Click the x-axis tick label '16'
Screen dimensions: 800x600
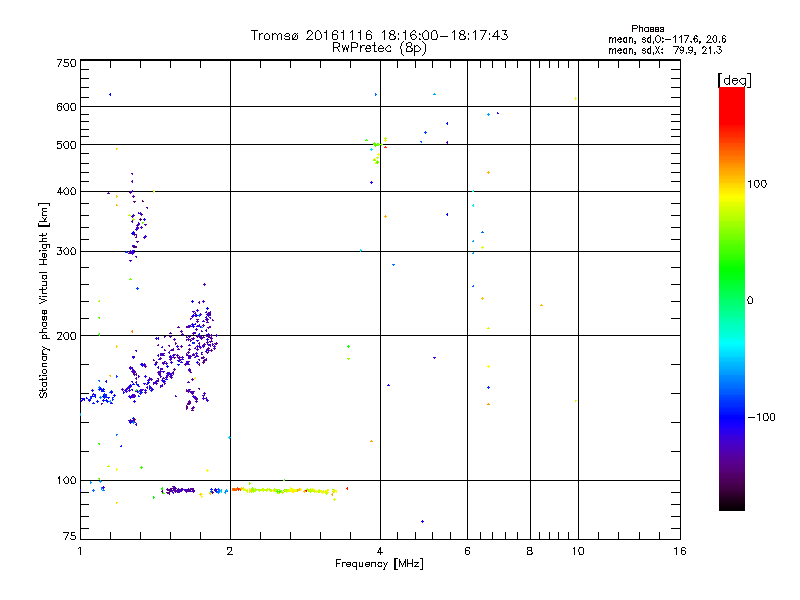click(680, 551)
